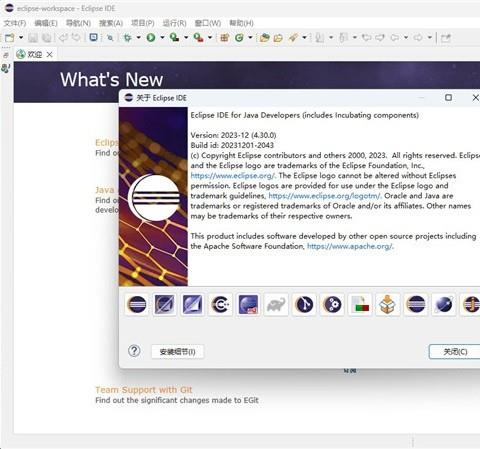The width and height of the screenshot is (480, 449).
Task: Click the pin editor icon at toolbar end
Action: pos(446,38)
